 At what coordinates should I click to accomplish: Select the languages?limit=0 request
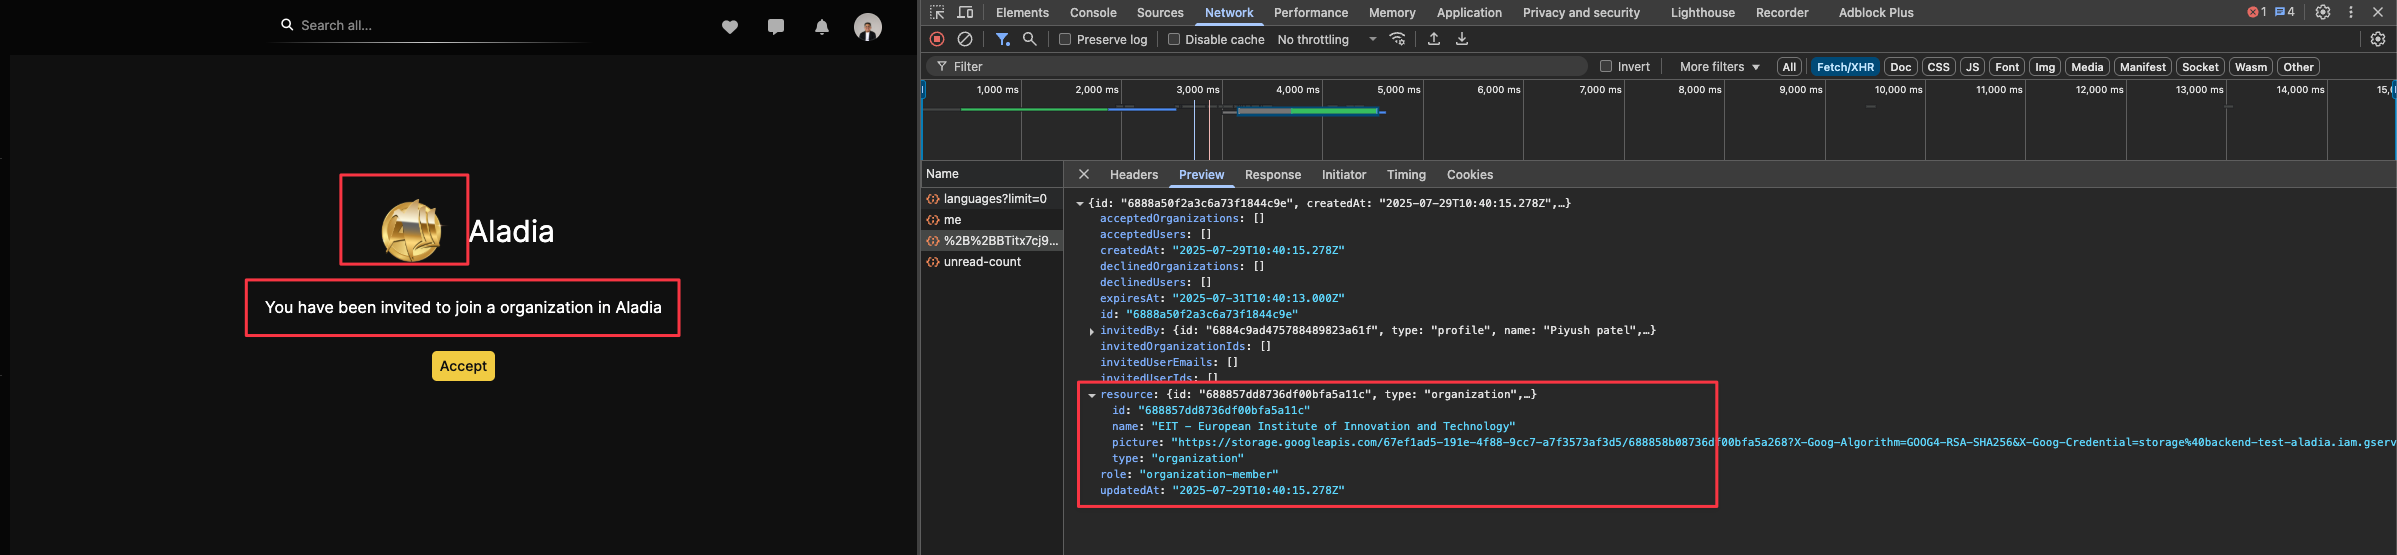point(992,199)
